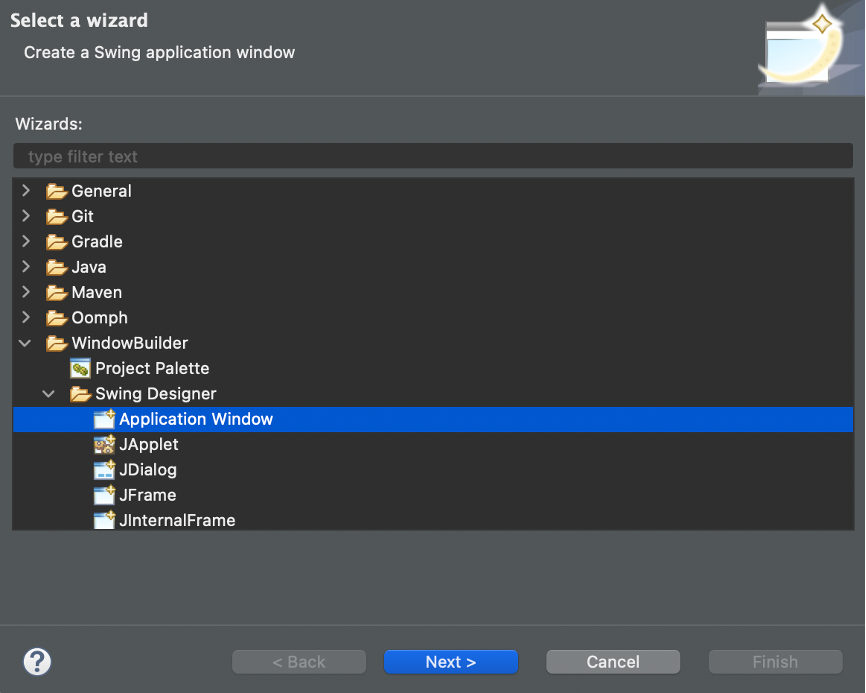Expand the Git category

pyautogui.click(x=25, y=216)
